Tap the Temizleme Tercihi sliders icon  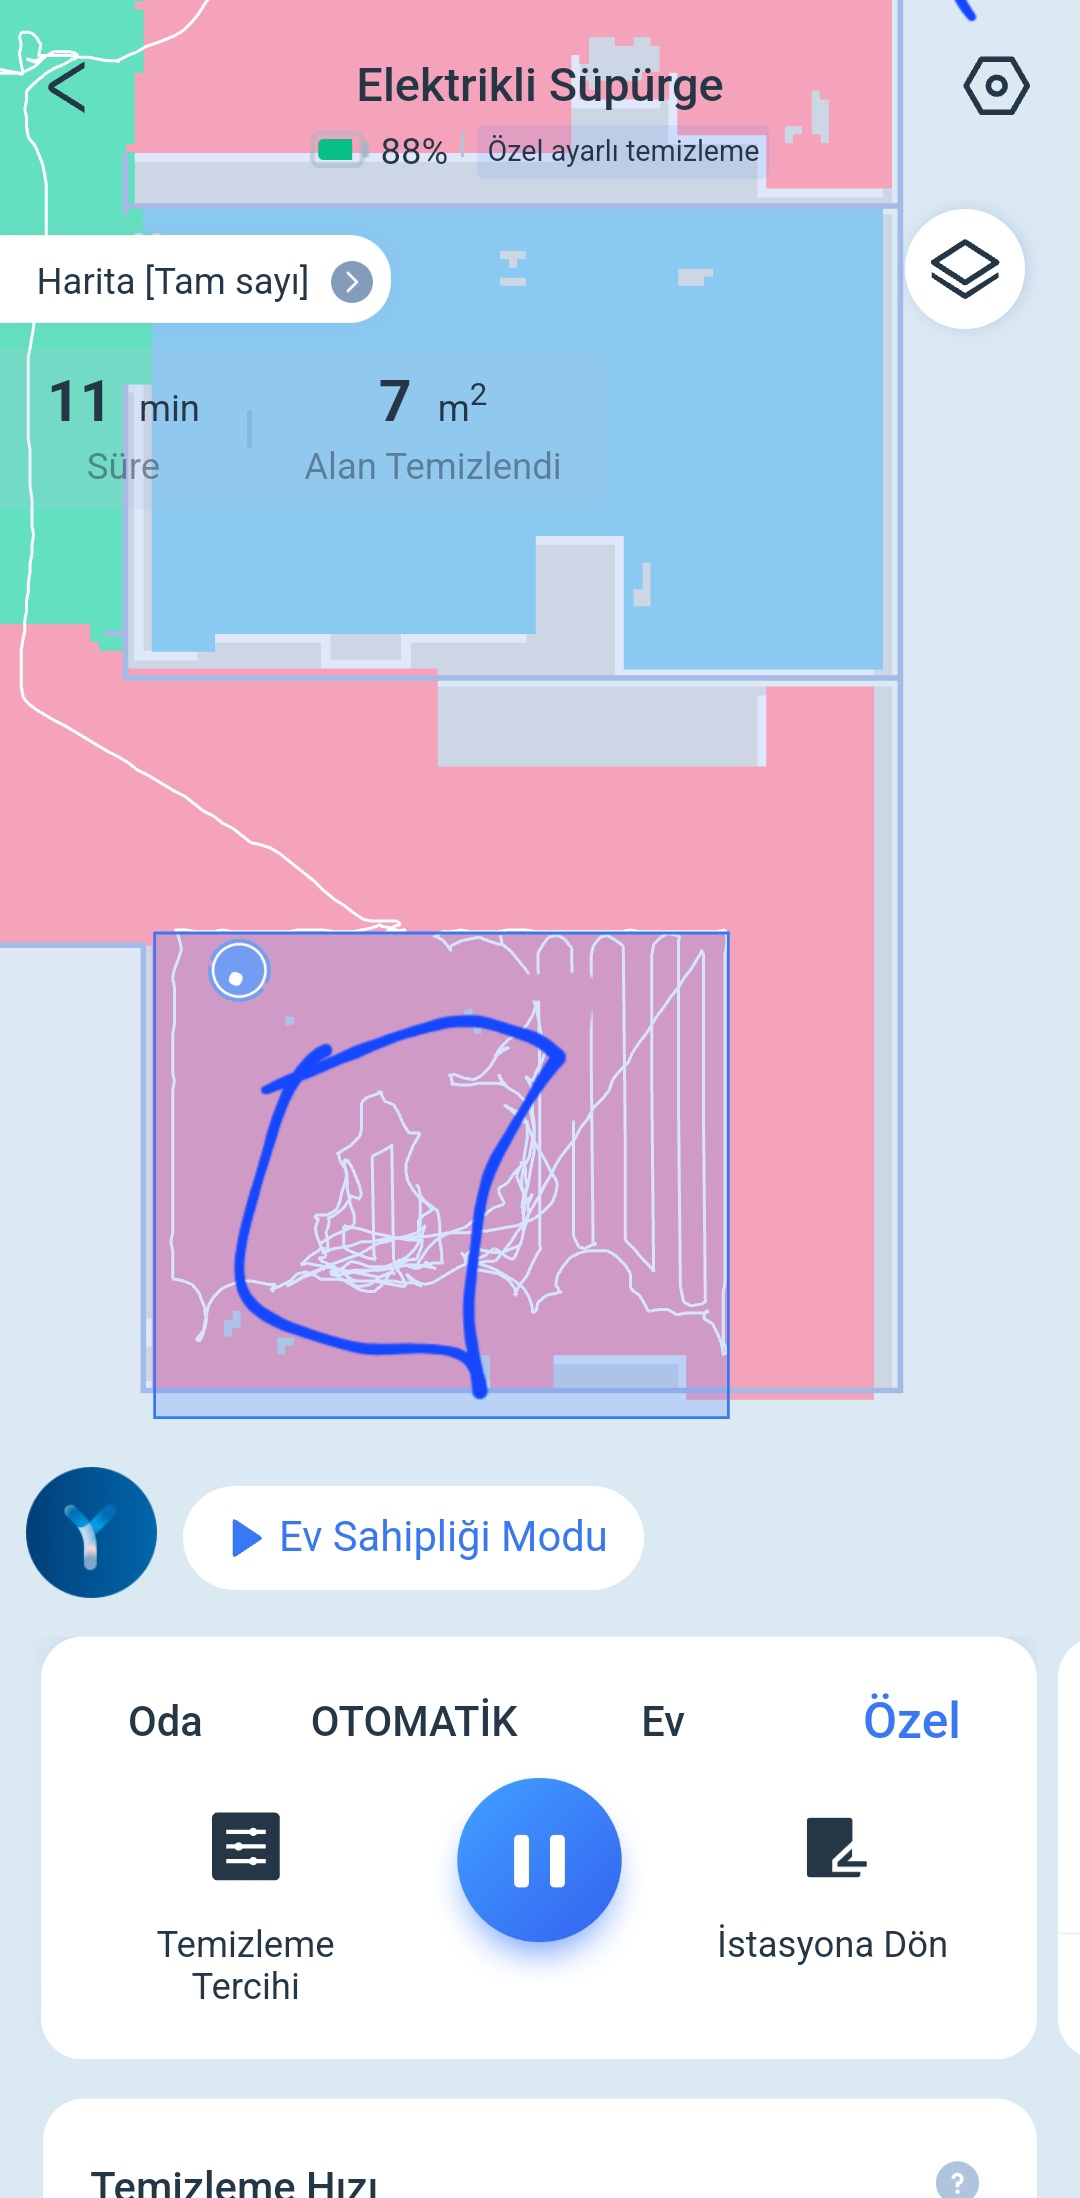tap(246, 1846)
